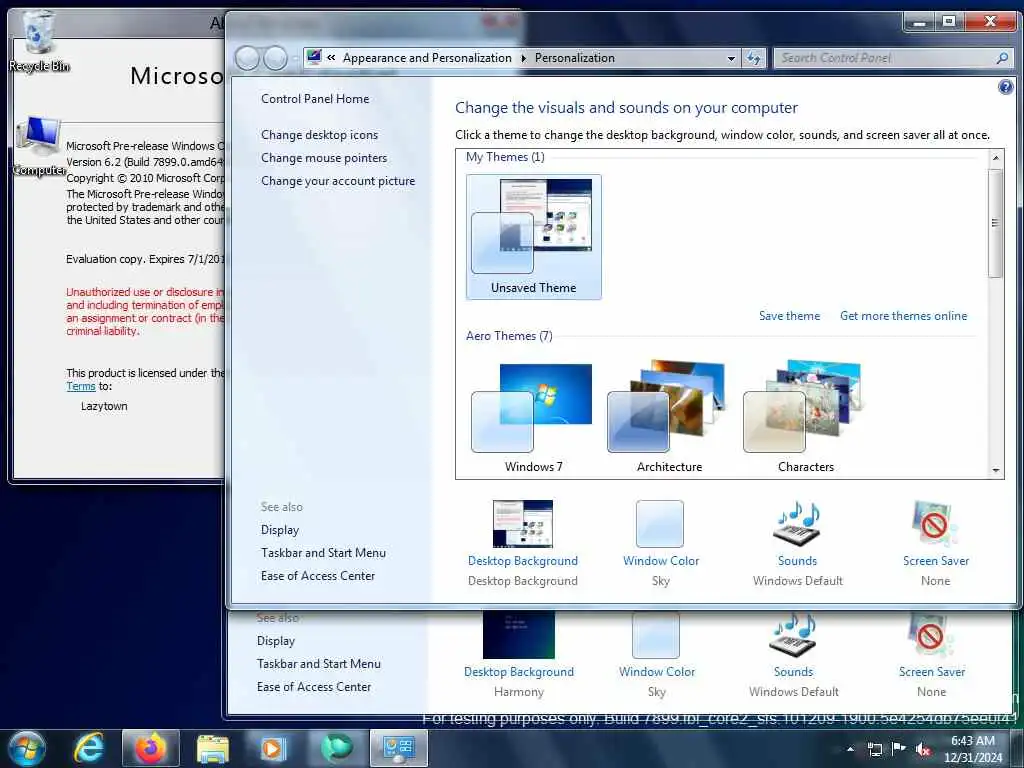Screen dimensions: 1024x768
Task: Launch Firefox from the taskbar
Action: (150, 748)
